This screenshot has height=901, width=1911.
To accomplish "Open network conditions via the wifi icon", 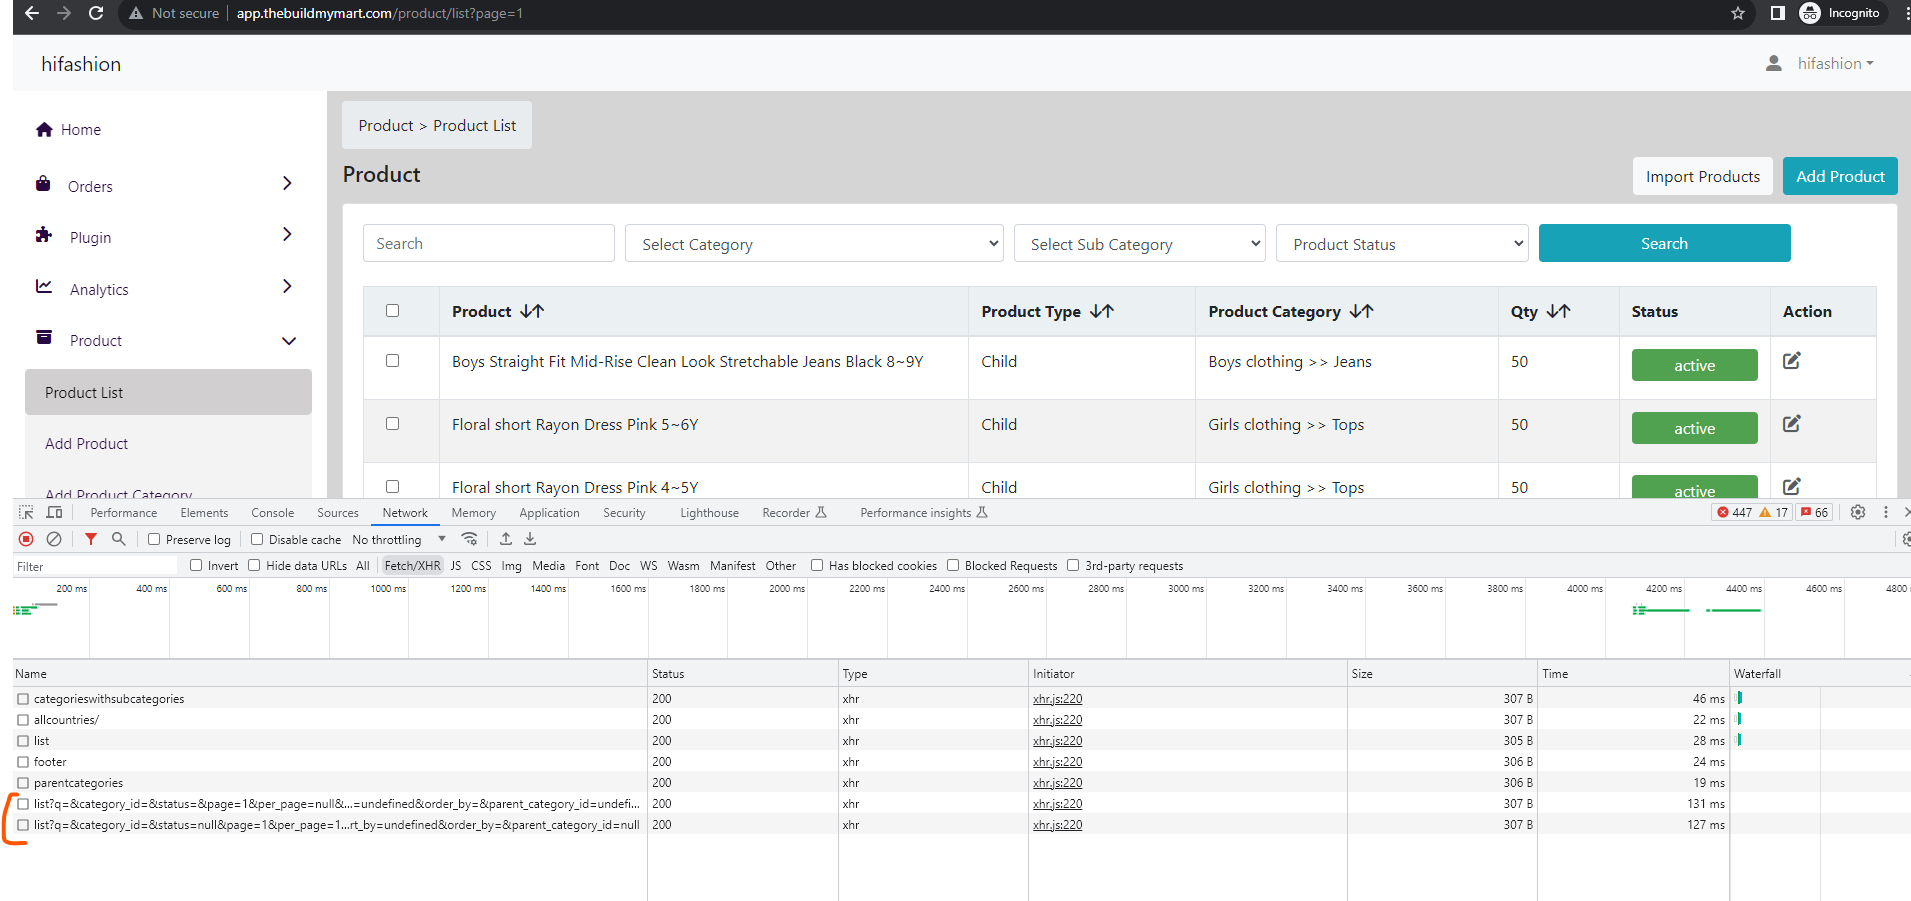I will 469,539.
